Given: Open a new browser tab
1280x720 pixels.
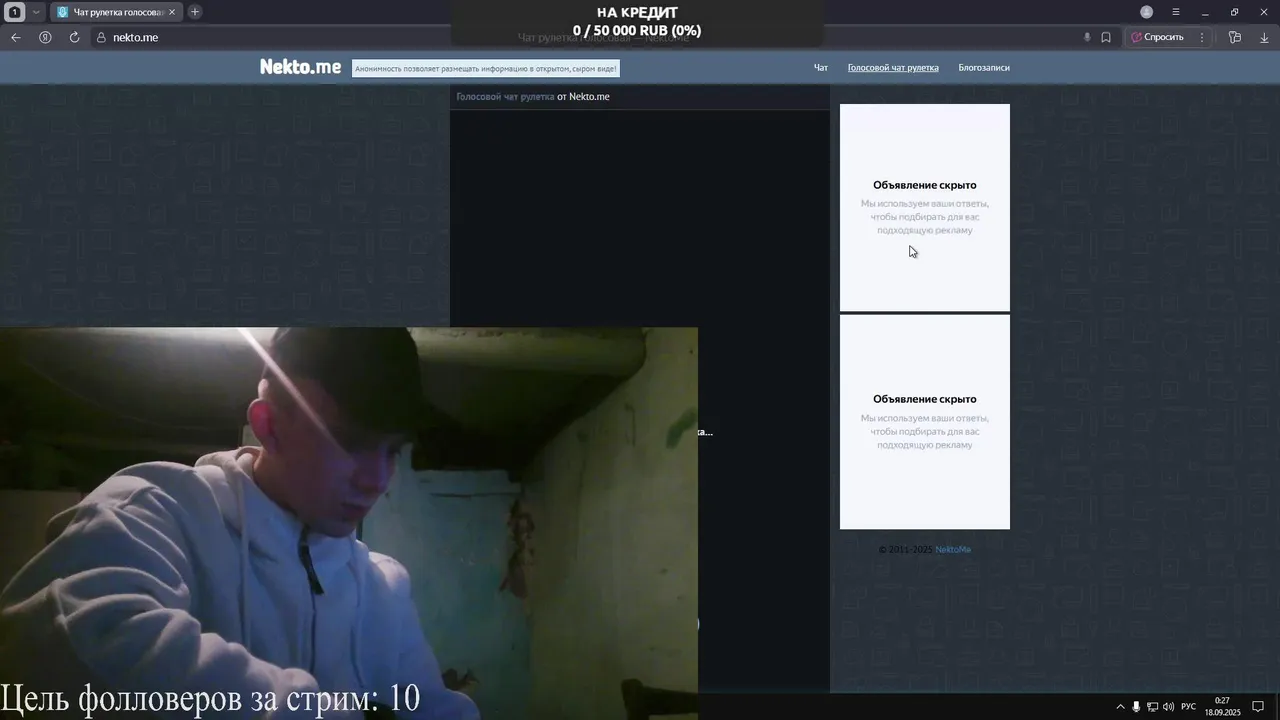Looking at the screenshot, I should [195, 12].
